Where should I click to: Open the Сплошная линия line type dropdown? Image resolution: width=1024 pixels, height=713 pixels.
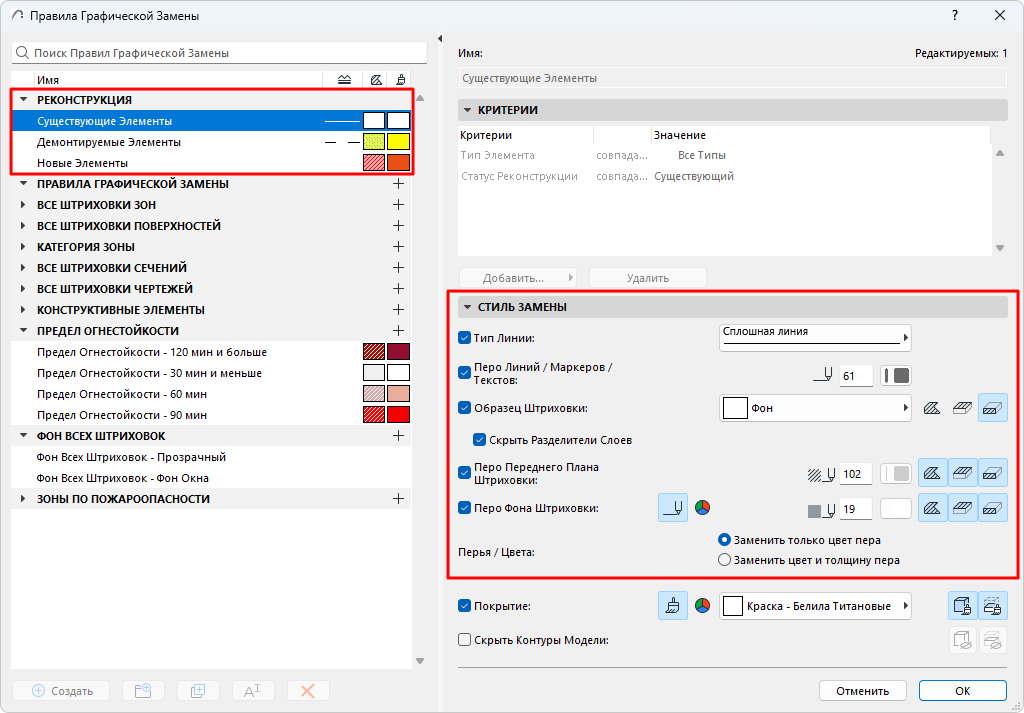[815, 338]
